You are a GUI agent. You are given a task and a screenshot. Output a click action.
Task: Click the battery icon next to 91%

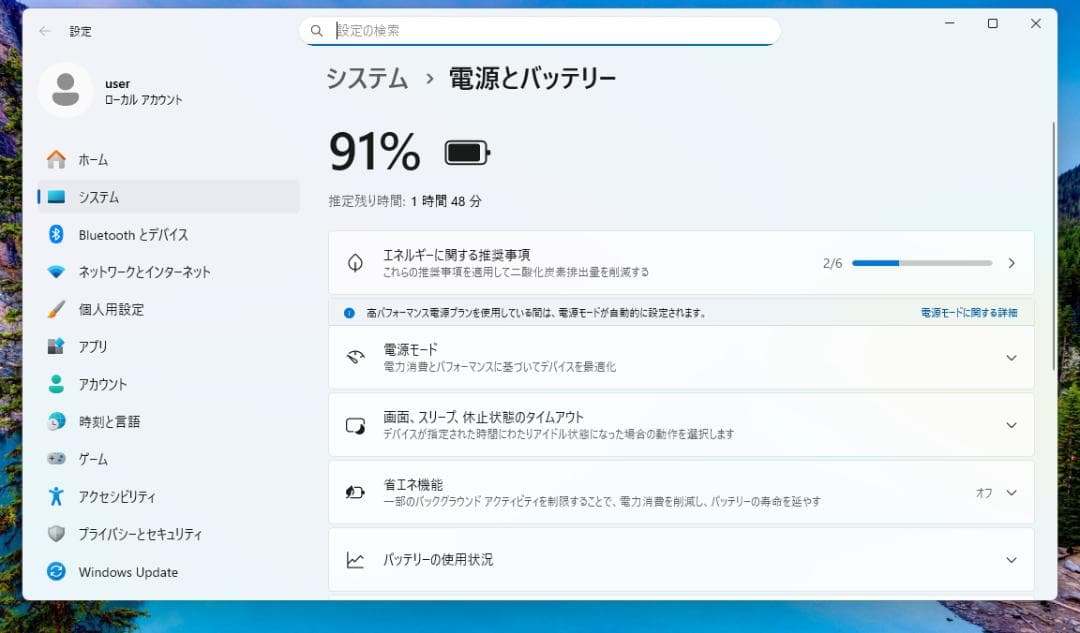[x=465, y=151]
